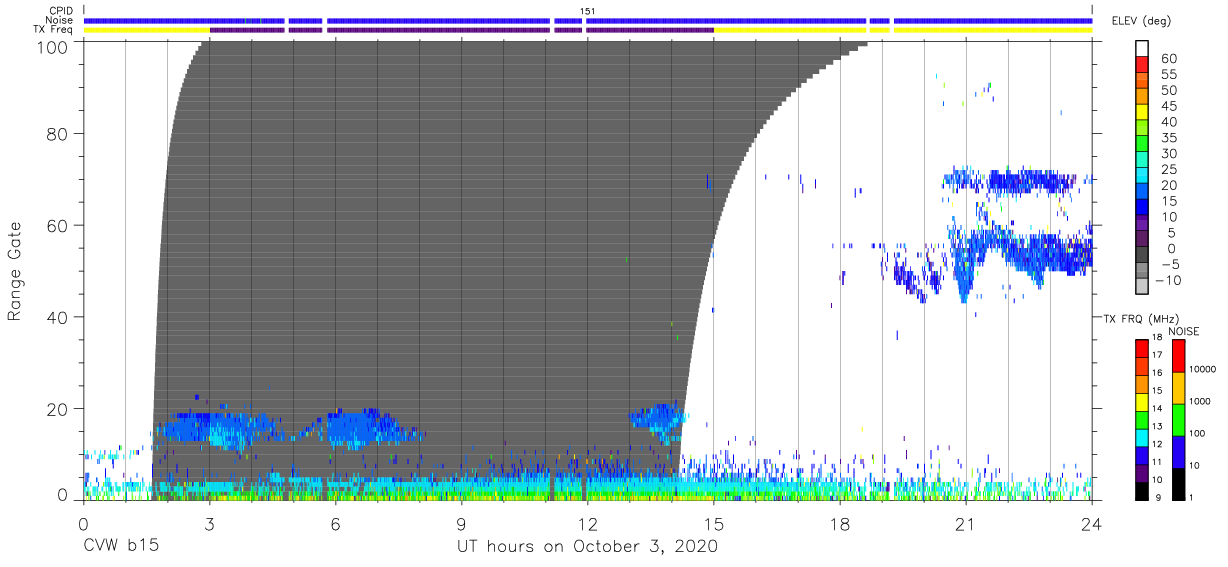Click the CPID value '151'
The height and width of the screenshot is (567, 1228).
coord(588,11)
